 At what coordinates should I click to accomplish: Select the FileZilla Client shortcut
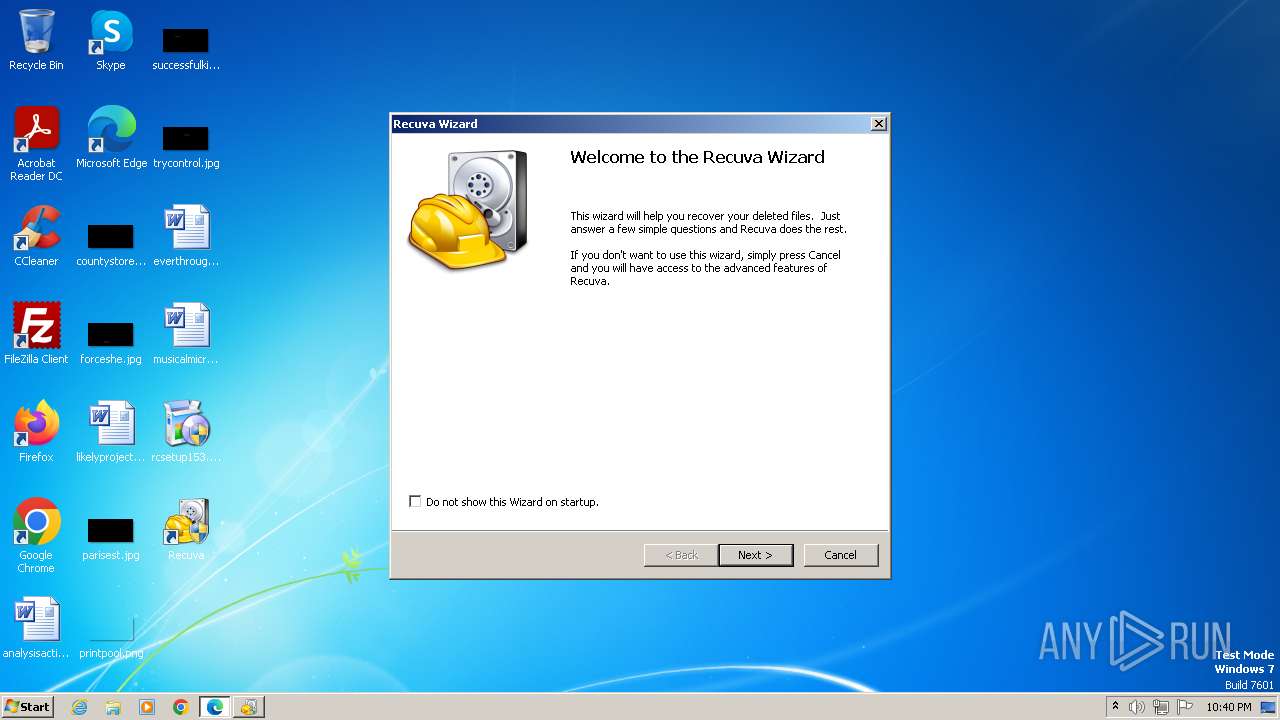[36, 334]
